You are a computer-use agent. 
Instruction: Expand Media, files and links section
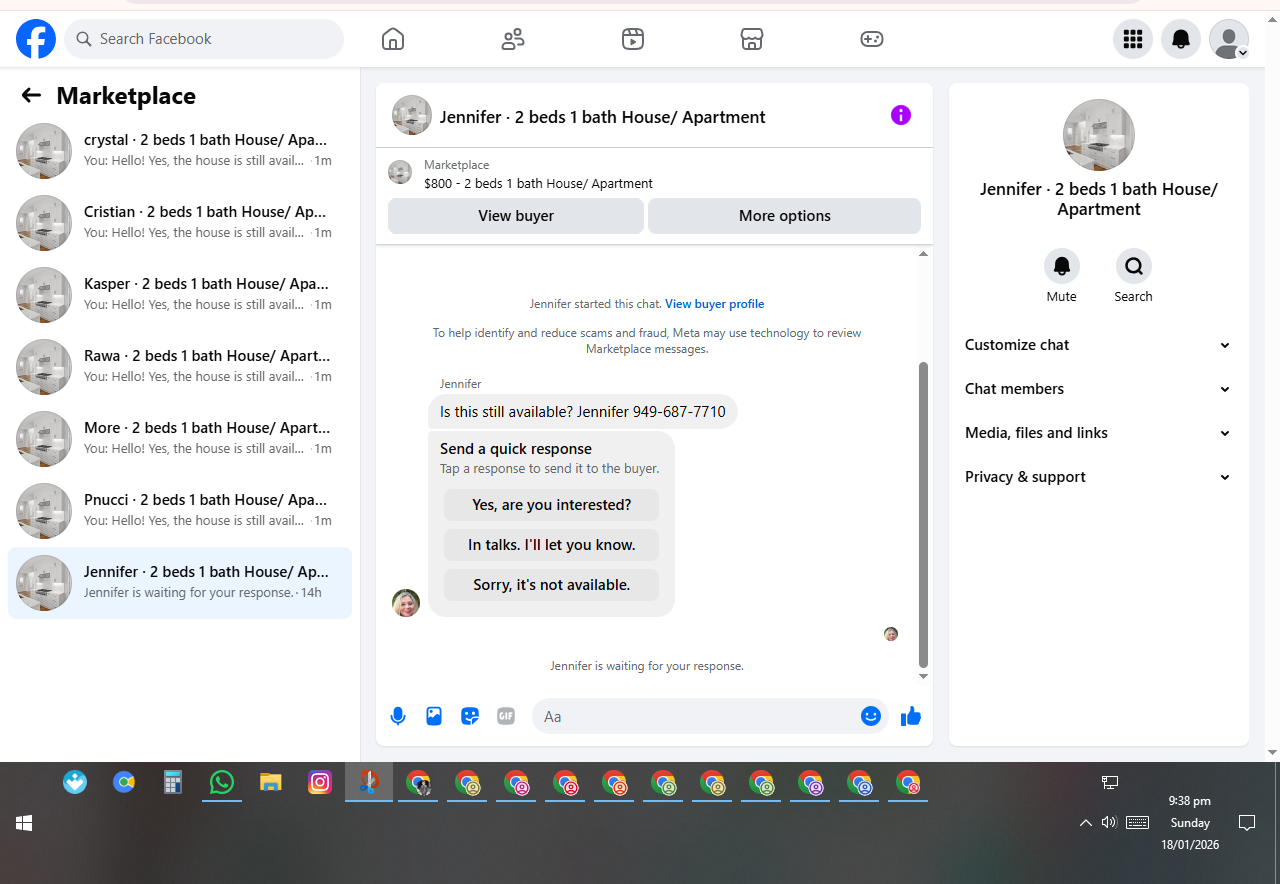[1098, 433]
